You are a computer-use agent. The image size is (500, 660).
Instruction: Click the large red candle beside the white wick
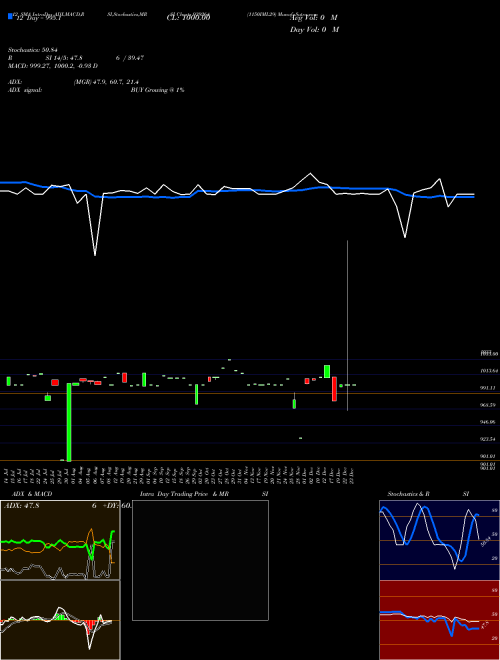(335, 389)
